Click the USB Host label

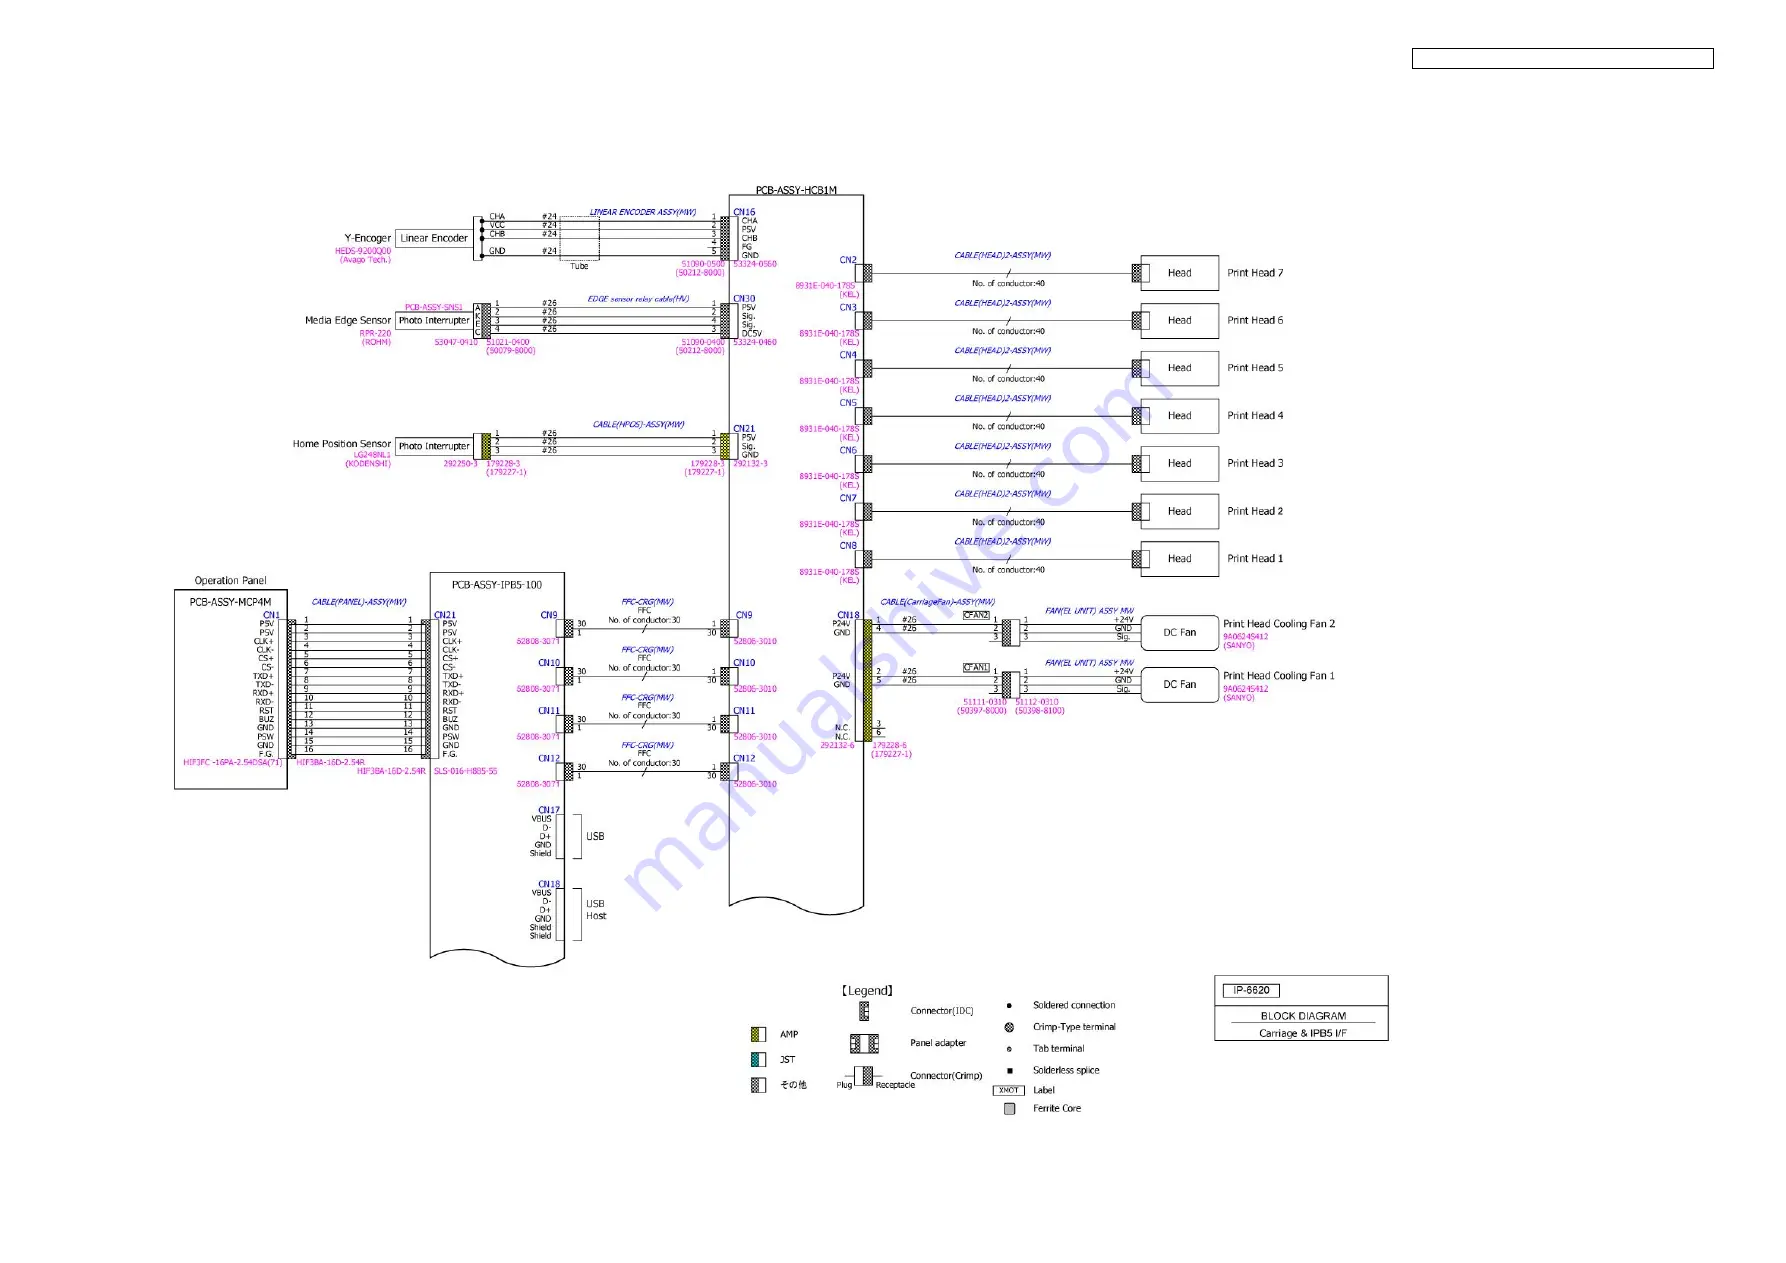(596, 910)
